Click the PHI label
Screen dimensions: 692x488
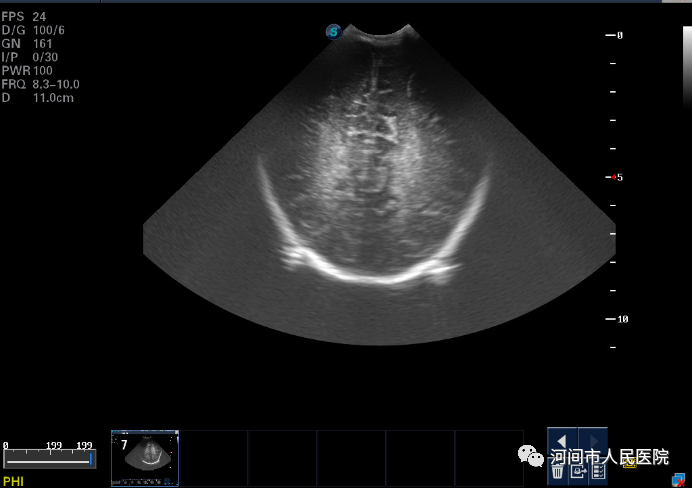[x=13, y=481]
